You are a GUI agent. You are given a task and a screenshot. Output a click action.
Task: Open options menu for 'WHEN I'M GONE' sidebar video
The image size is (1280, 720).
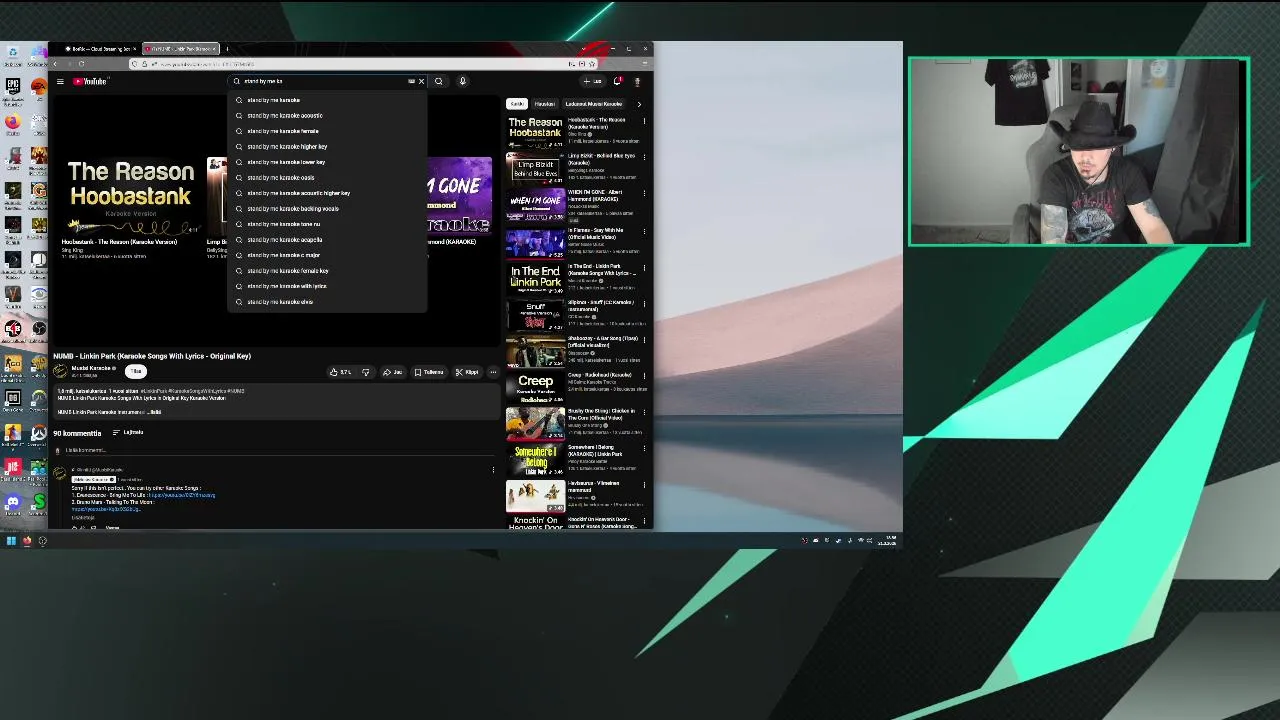coord(644,194)
